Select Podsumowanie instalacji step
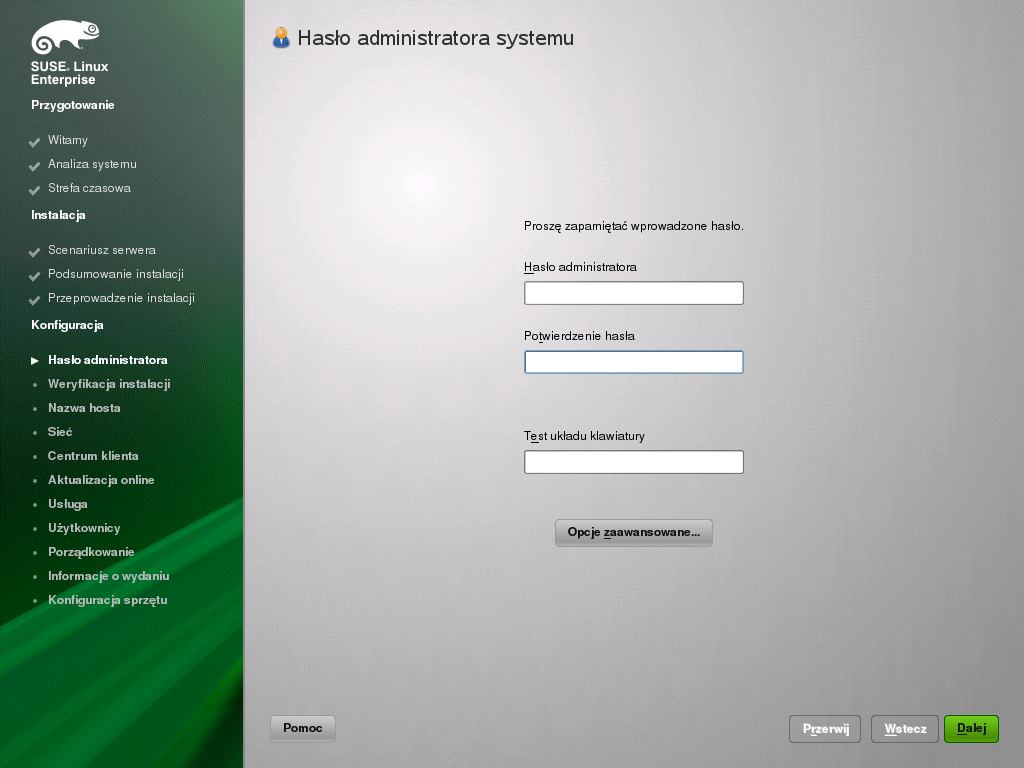This screenshot has width=1024, height=768. point(116,274)
